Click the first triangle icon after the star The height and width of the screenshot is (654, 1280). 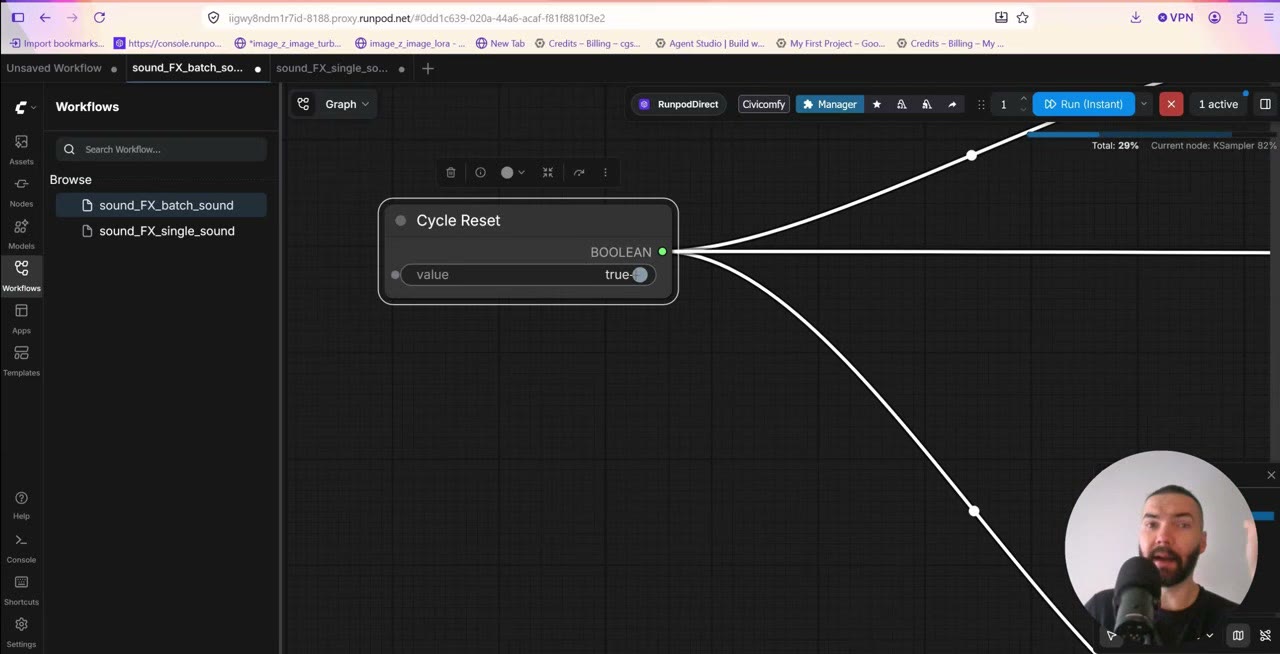point(902,104)
